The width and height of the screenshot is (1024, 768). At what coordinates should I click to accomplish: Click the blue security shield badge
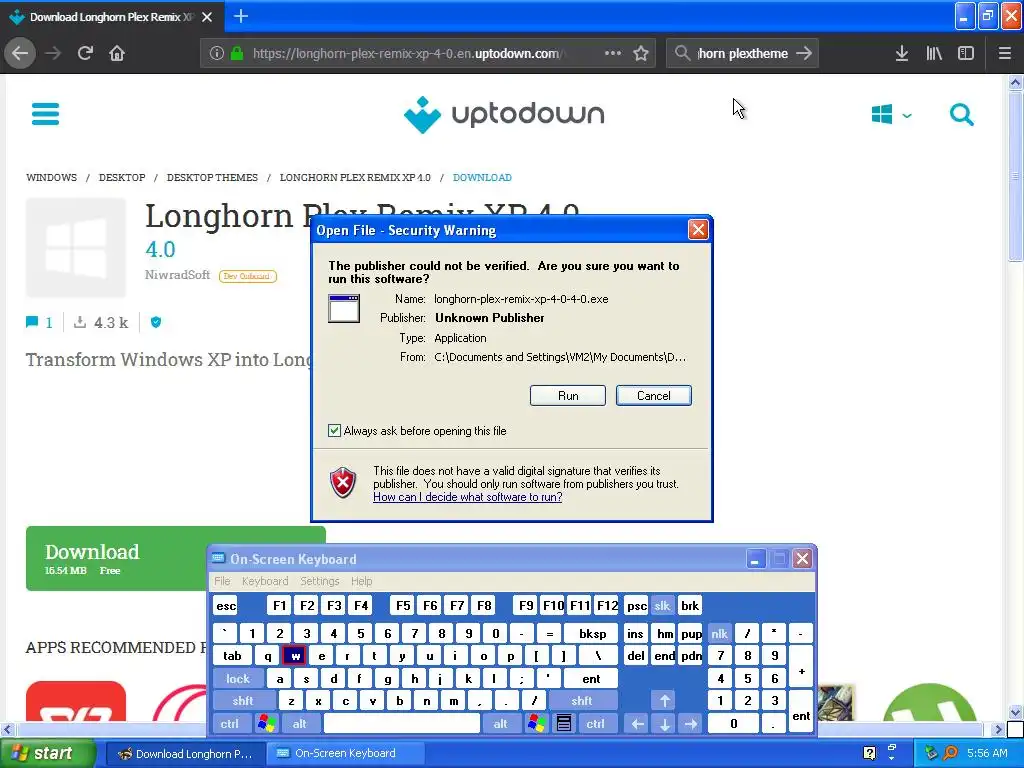155,322
